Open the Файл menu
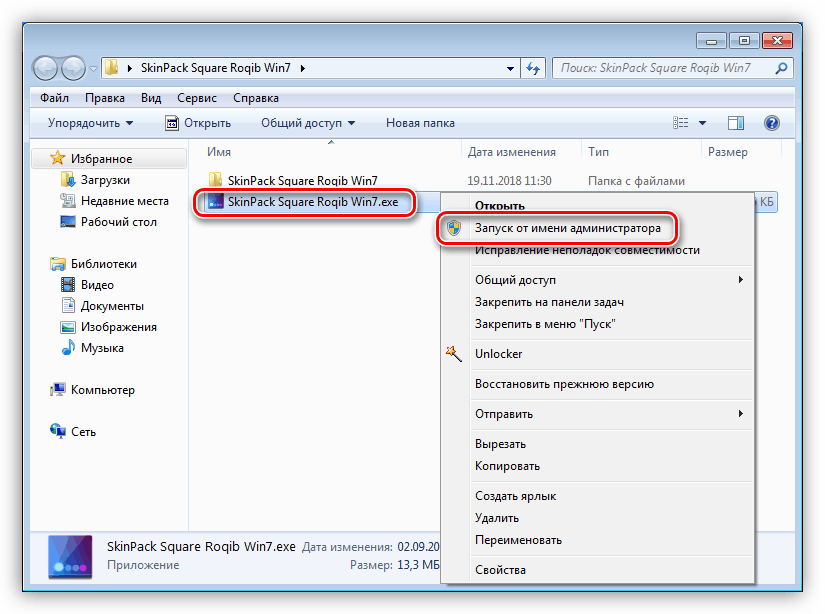The width and height of the screenshot is (825, 614). pos(54,98)
